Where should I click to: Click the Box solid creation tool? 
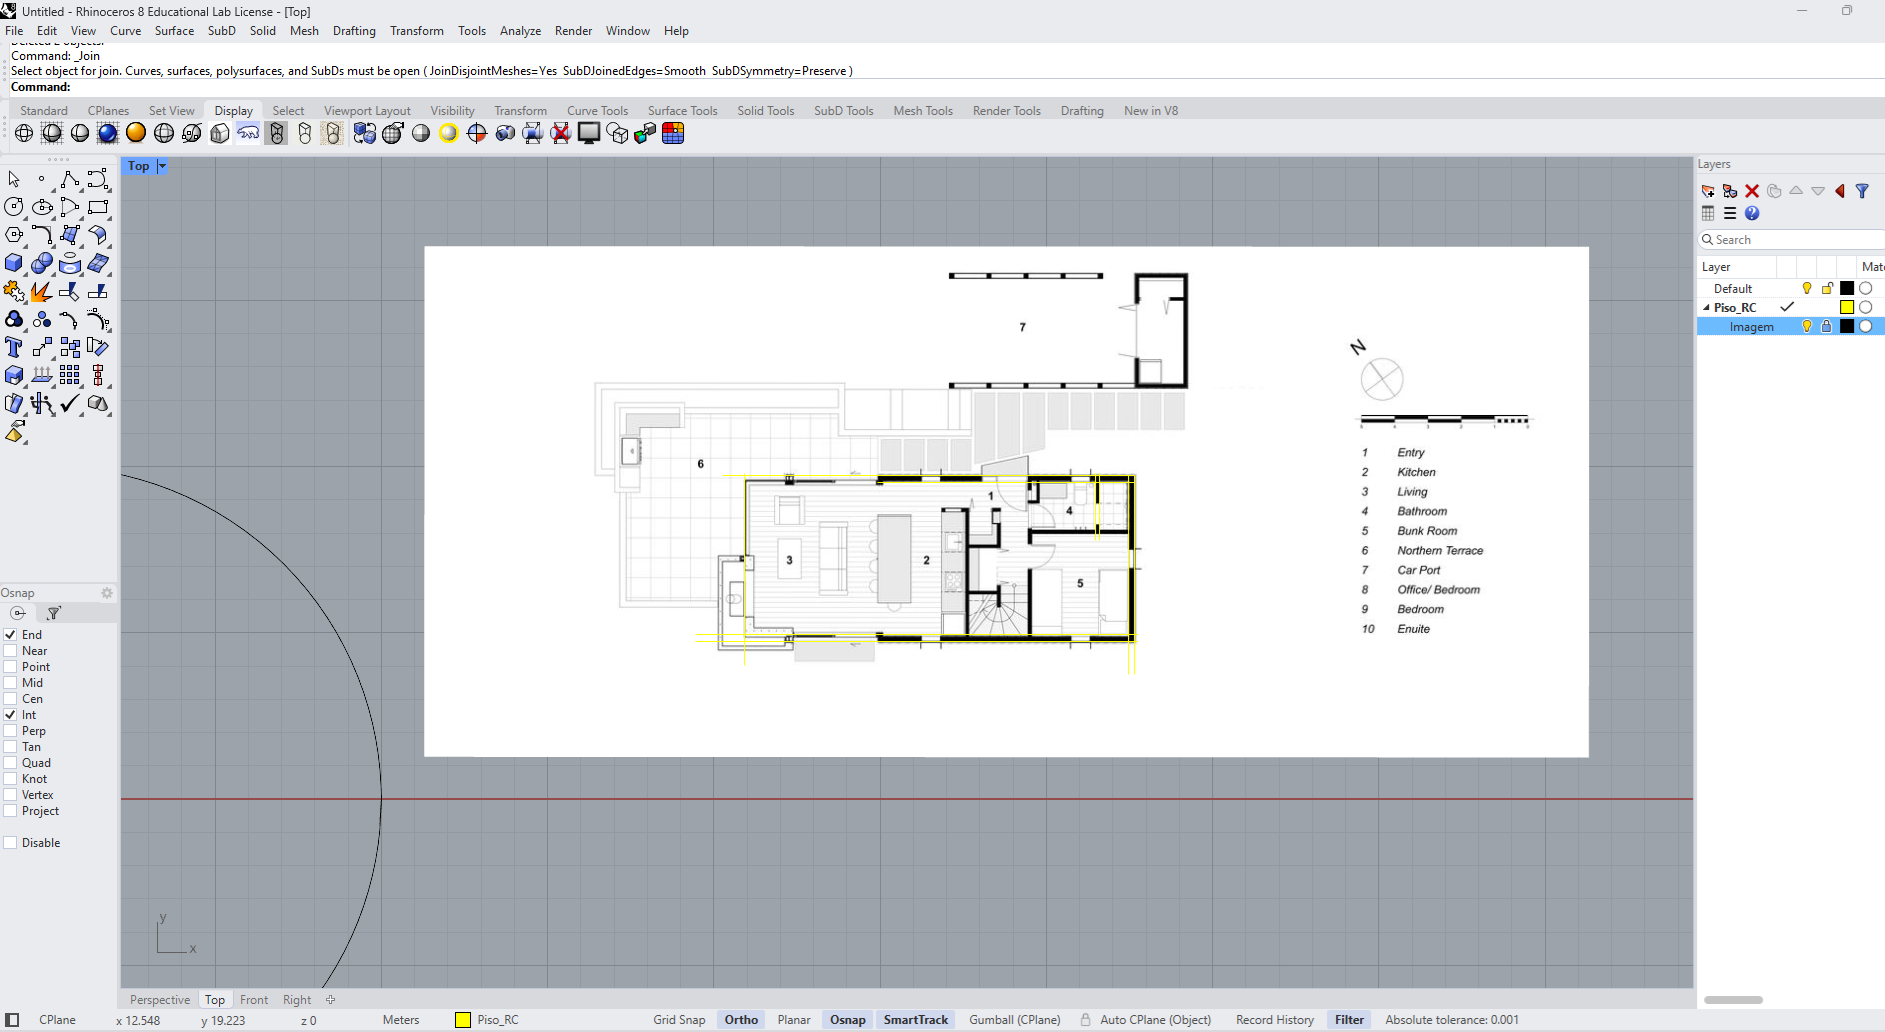14,264
